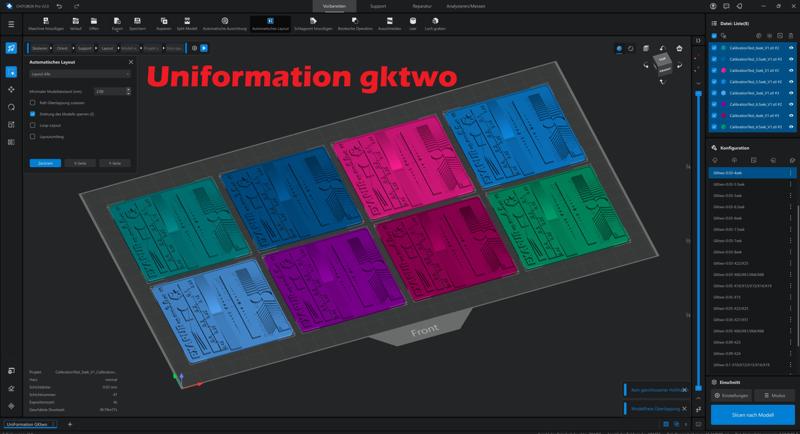Click the home view icon above view cube

click(x=679, y=48)
